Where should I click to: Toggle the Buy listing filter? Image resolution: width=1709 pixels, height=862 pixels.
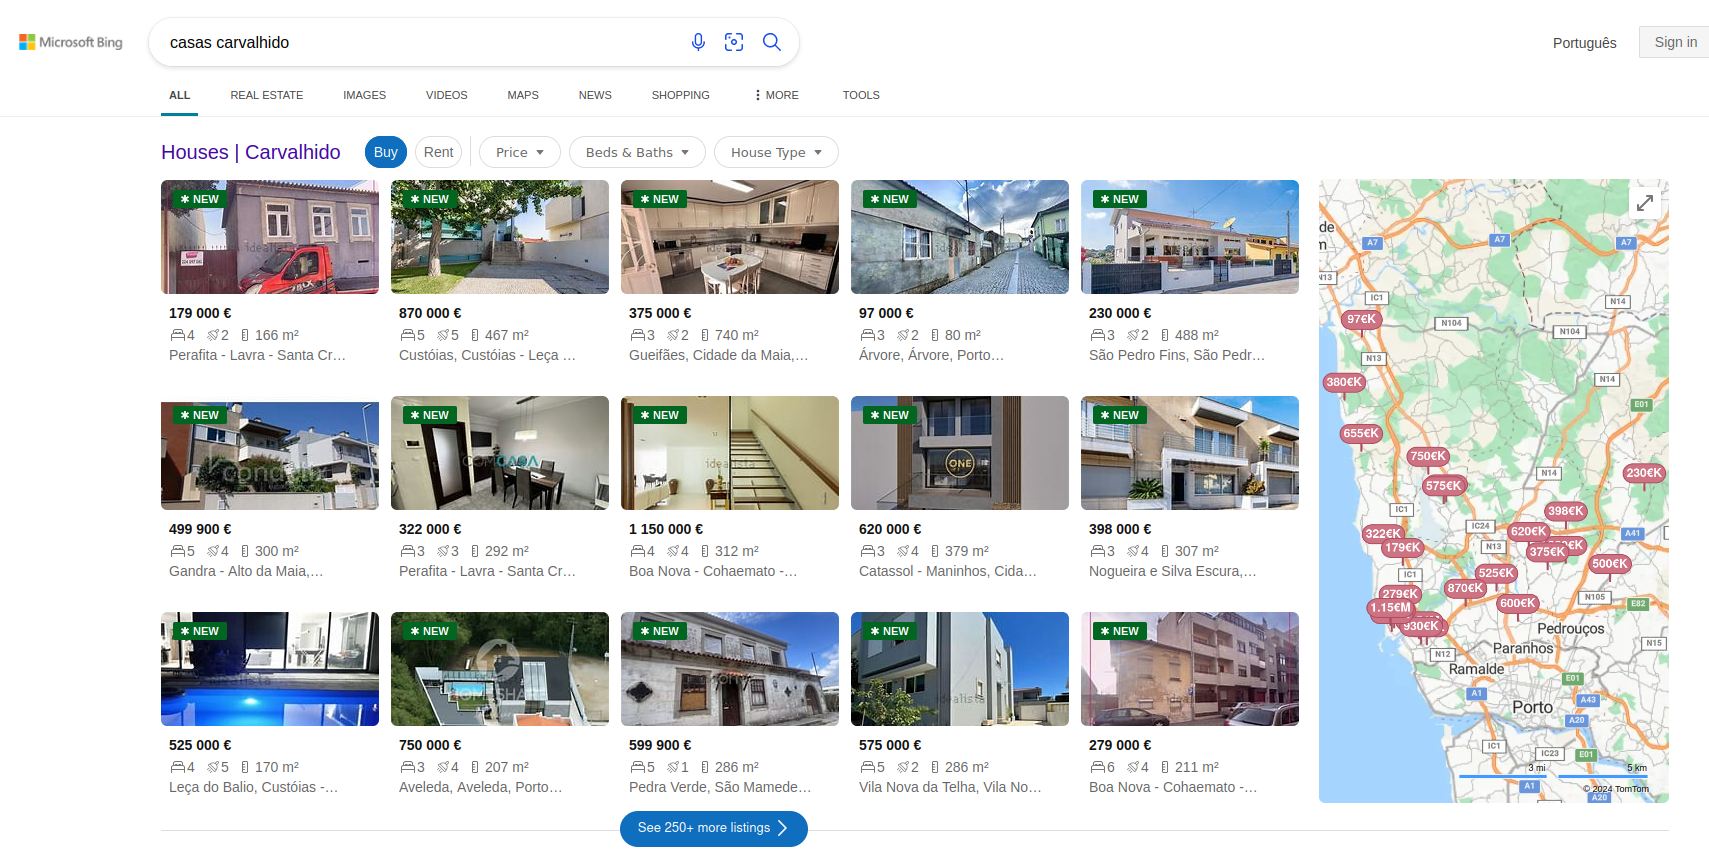coord(386,152)
